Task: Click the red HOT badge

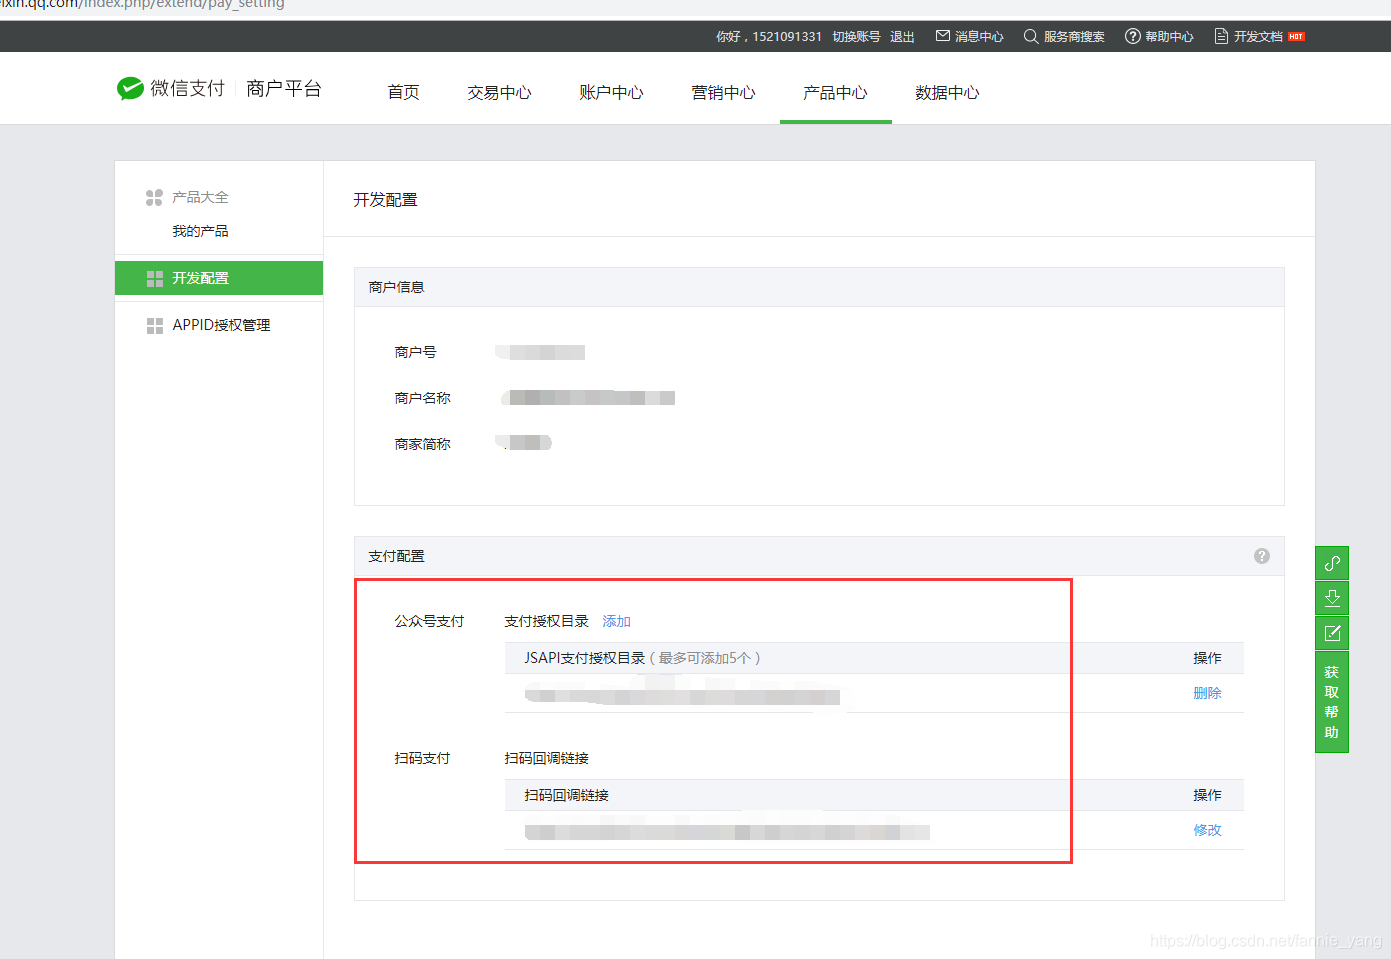Action: 1296,37
